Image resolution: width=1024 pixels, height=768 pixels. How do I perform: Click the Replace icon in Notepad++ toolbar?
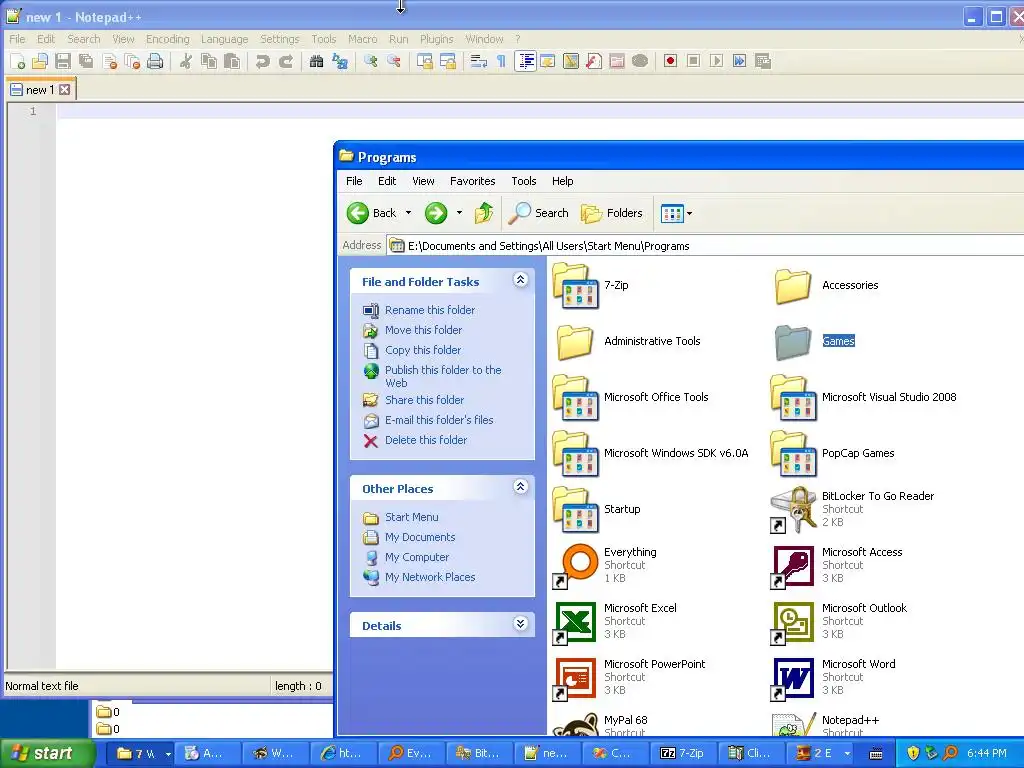[x=340, y=61]
